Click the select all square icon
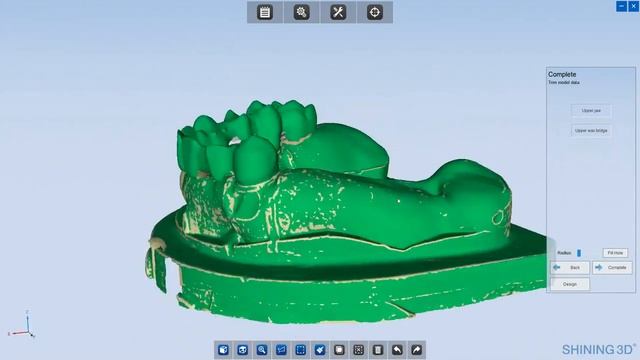 pos(339,350)
